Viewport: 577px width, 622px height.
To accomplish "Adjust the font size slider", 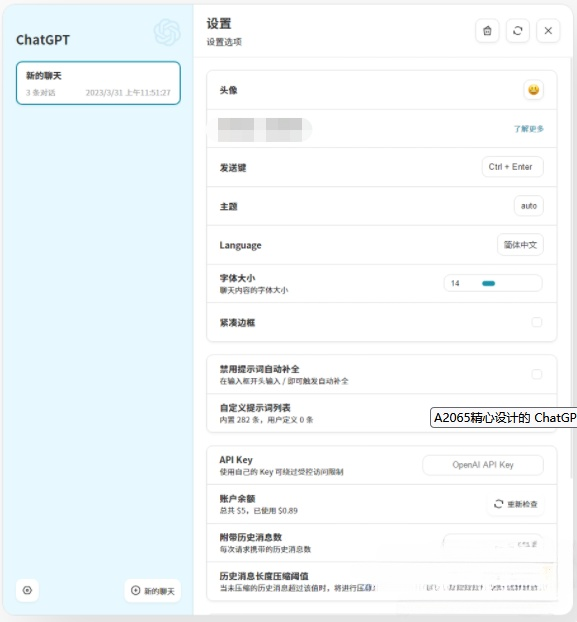I will pyautogui.click(x=493, y=283).
